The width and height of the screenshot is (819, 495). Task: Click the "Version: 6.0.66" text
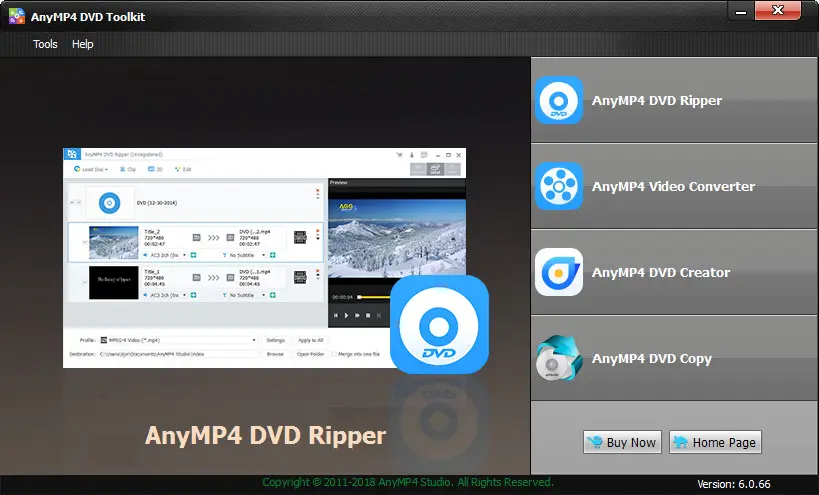(x=733, y=484)
